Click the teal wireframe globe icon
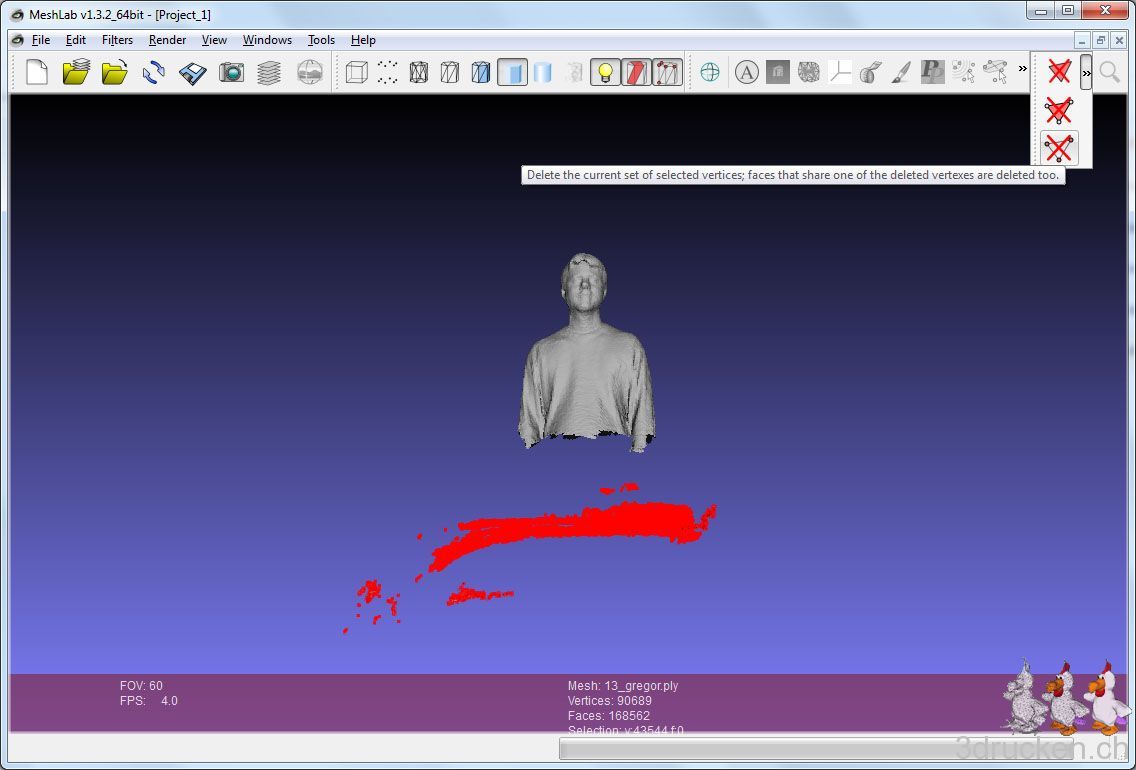This screenshot has width=1136, height=770. [710, 72]
